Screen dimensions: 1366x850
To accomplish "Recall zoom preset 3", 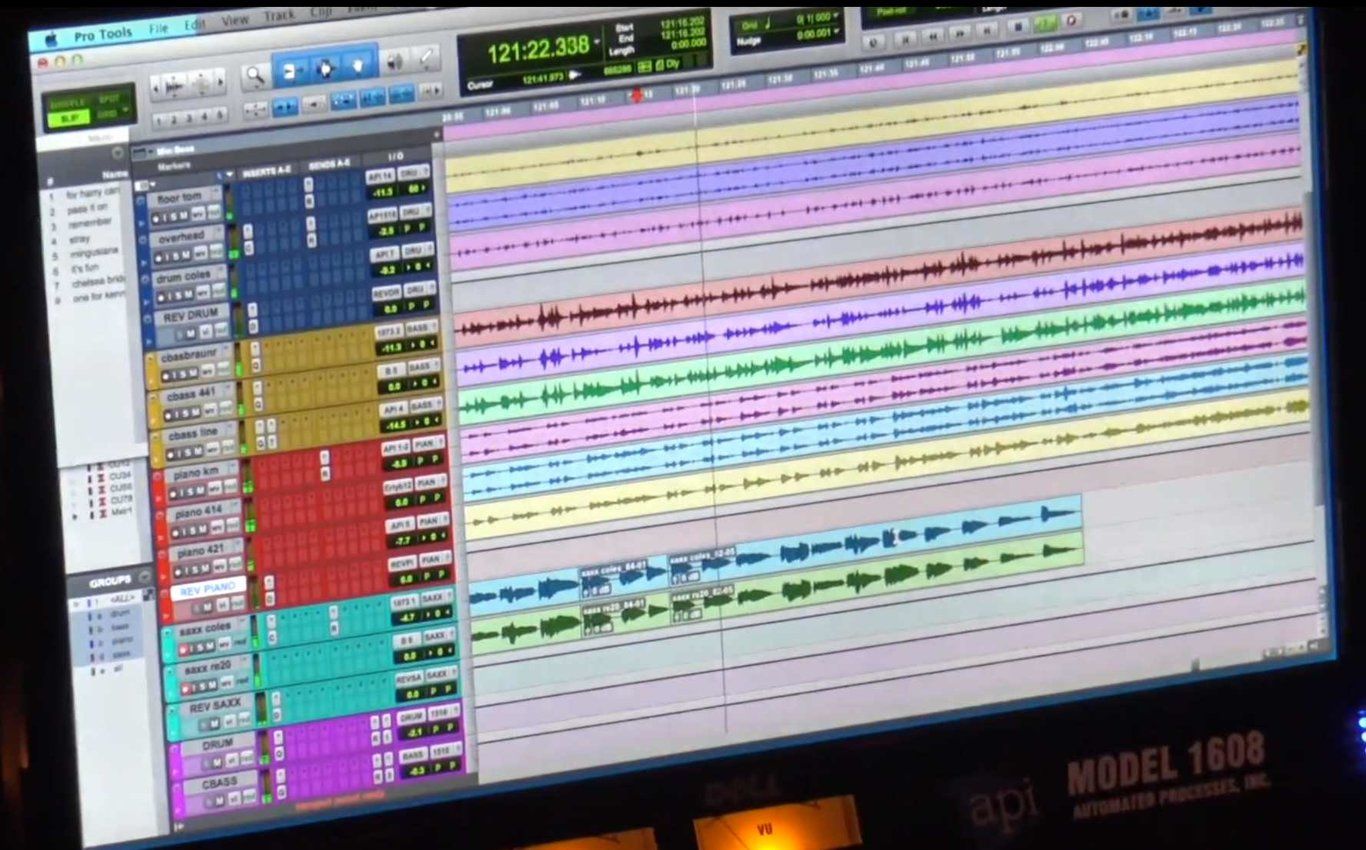I will tap(189, 118).
